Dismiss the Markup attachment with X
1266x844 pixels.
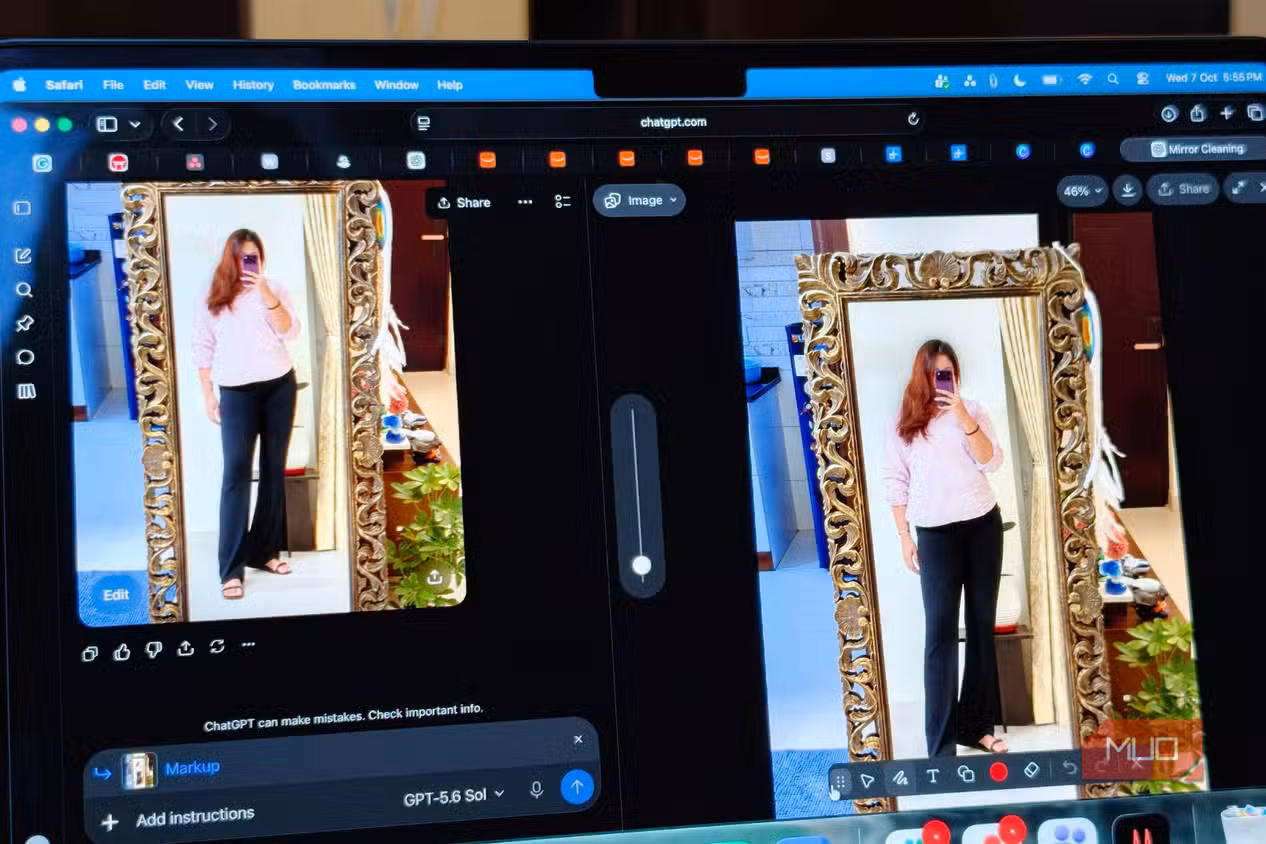coord(578,739)
